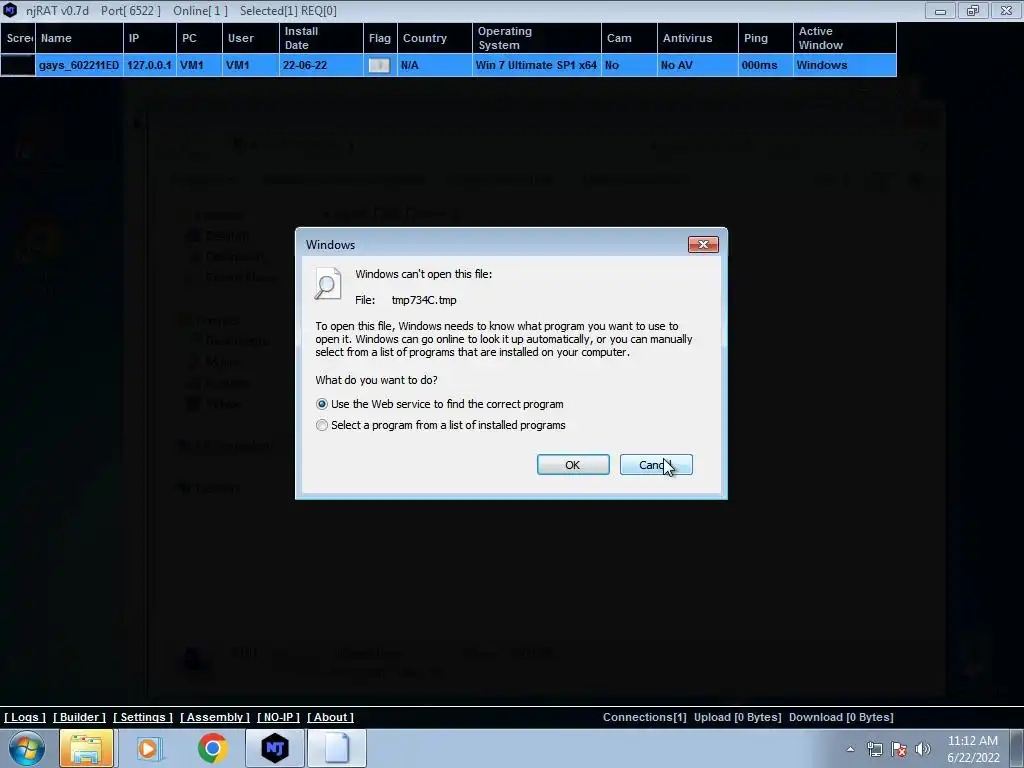Open Windows Explorer from taskbar

tap(86, 748)
